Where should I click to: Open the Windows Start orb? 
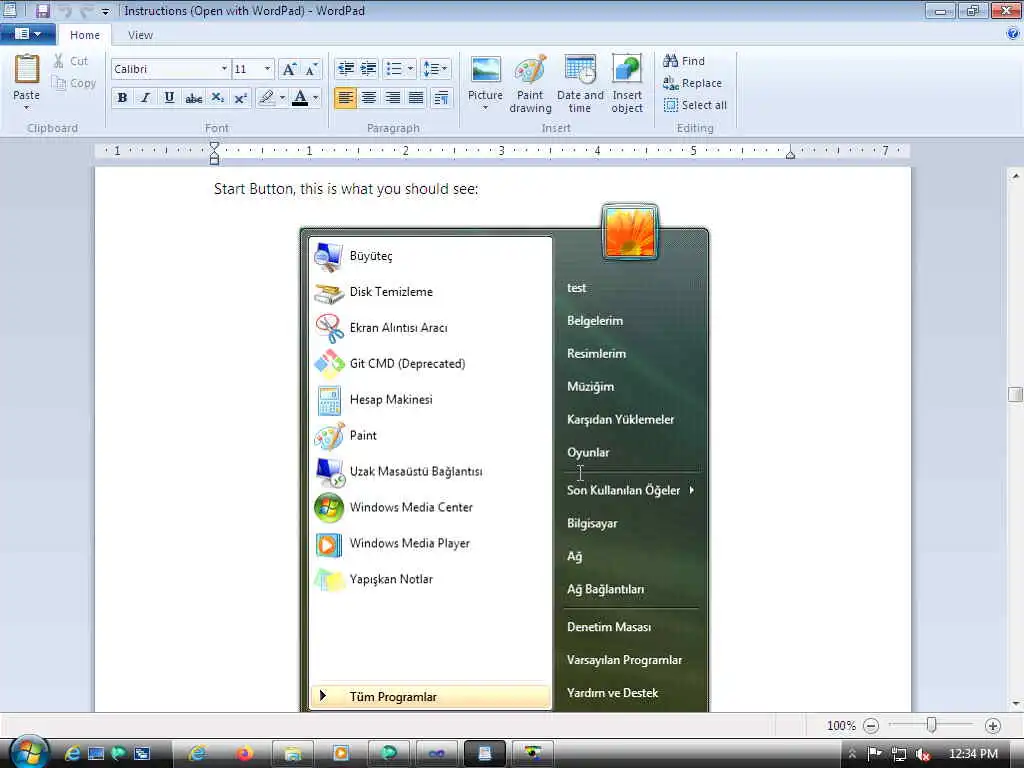[x=29, y=752]
